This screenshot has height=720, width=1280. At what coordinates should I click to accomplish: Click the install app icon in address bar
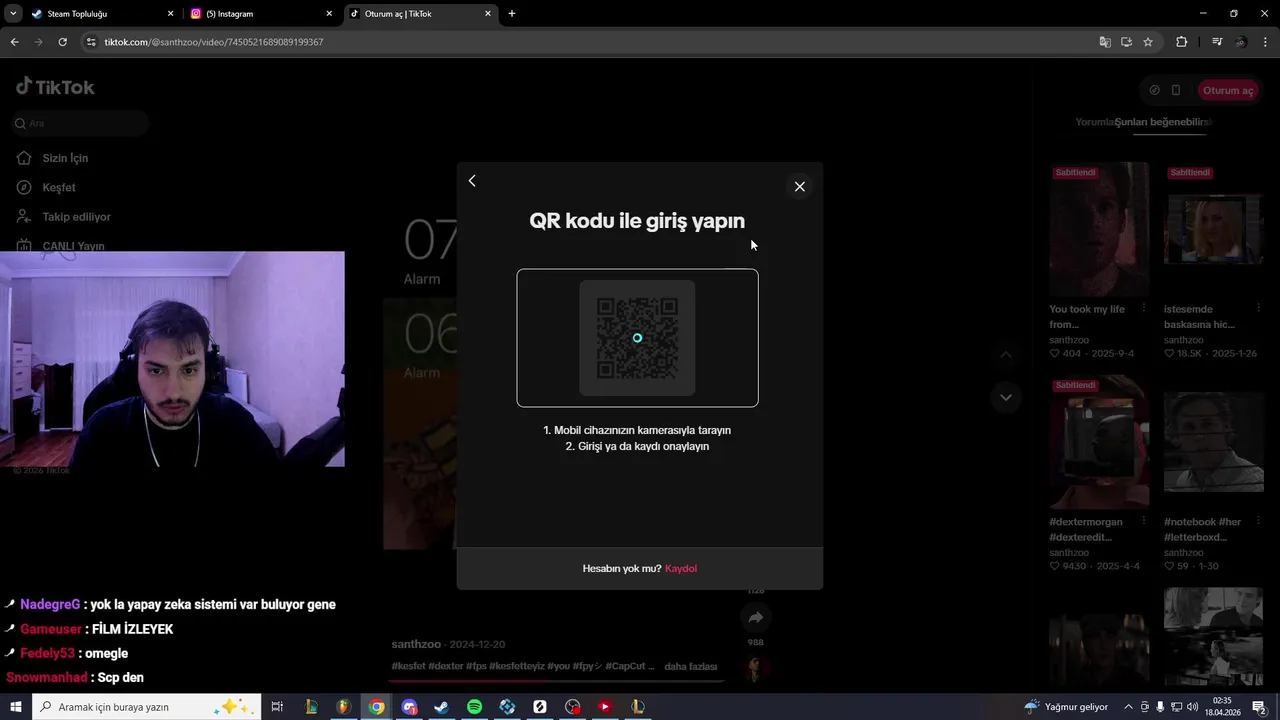1126,42
